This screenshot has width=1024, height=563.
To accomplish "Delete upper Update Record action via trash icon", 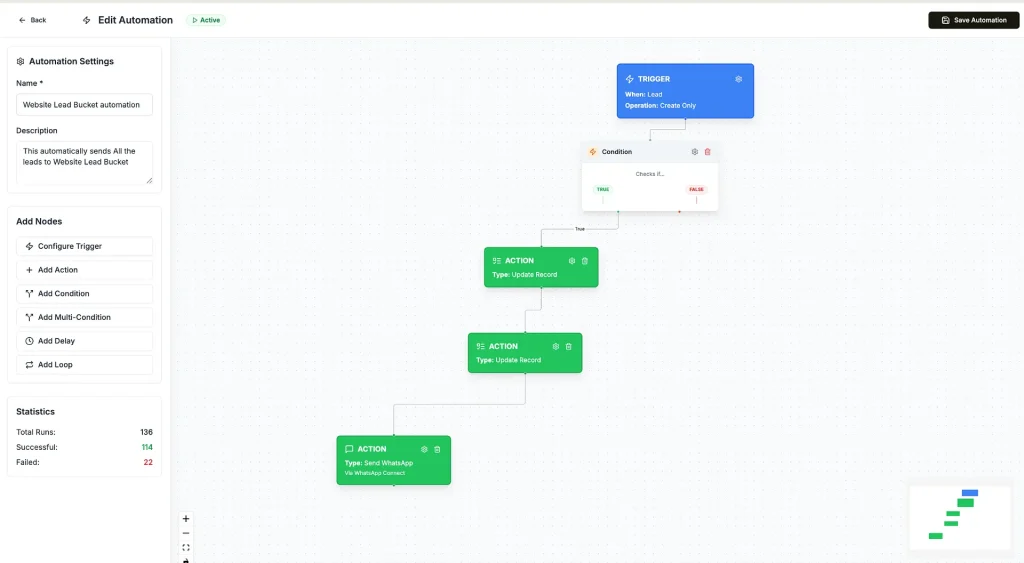I will click(x=585, y=261).
